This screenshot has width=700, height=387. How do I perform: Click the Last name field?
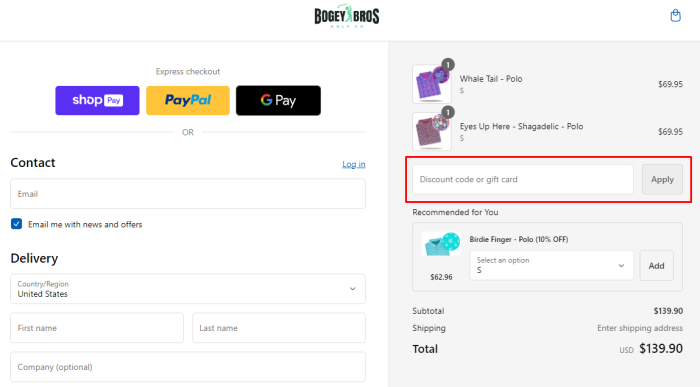(279, 328)
